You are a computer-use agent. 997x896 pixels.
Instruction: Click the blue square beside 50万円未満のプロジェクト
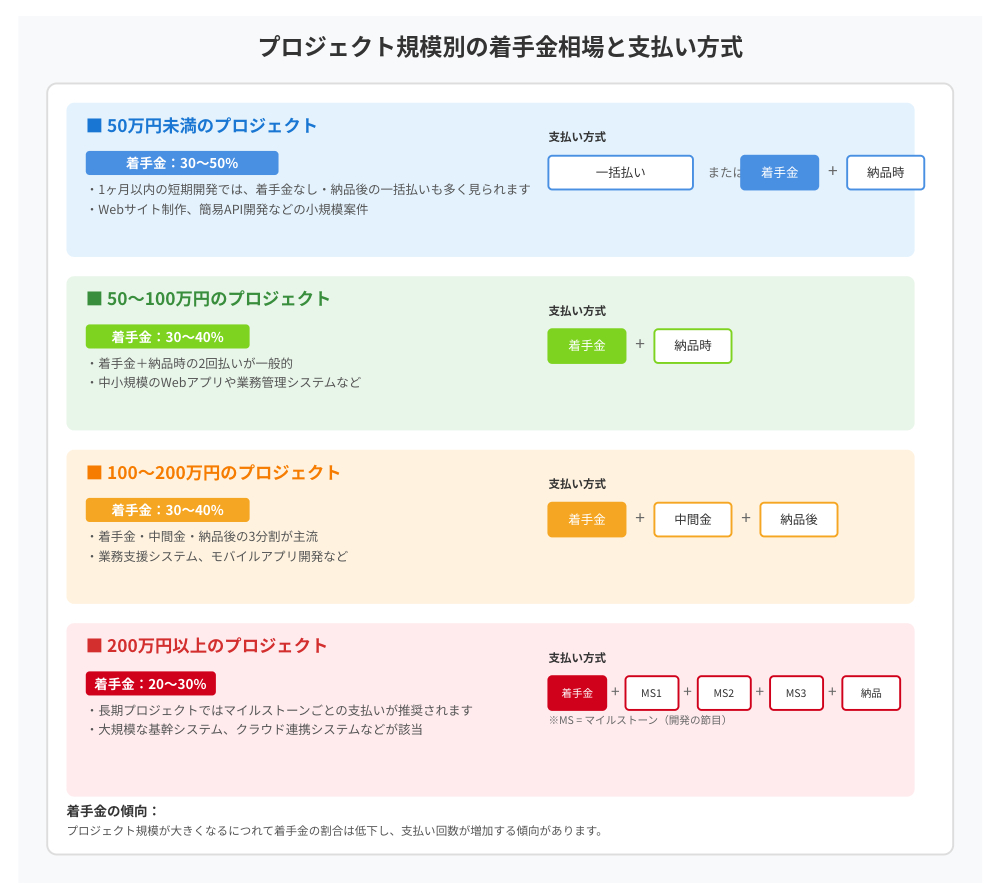tap(94, 125)
